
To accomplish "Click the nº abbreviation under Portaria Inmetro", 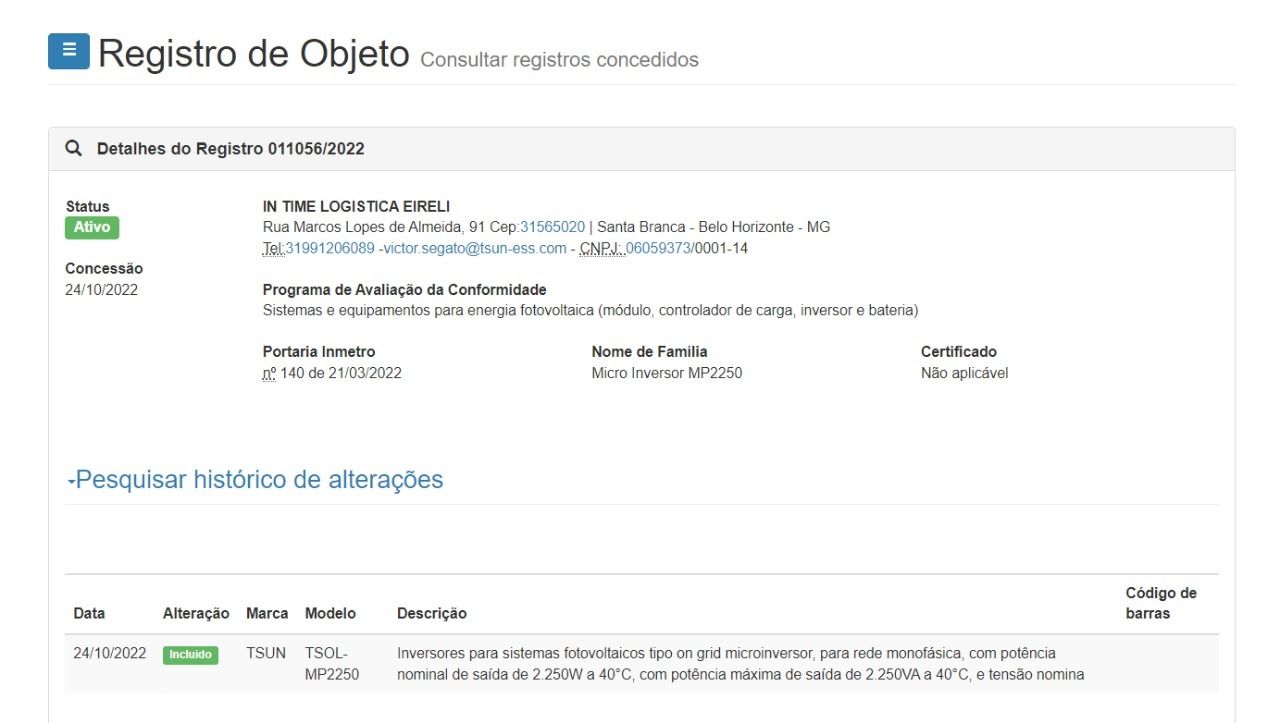I will [269, 373].
